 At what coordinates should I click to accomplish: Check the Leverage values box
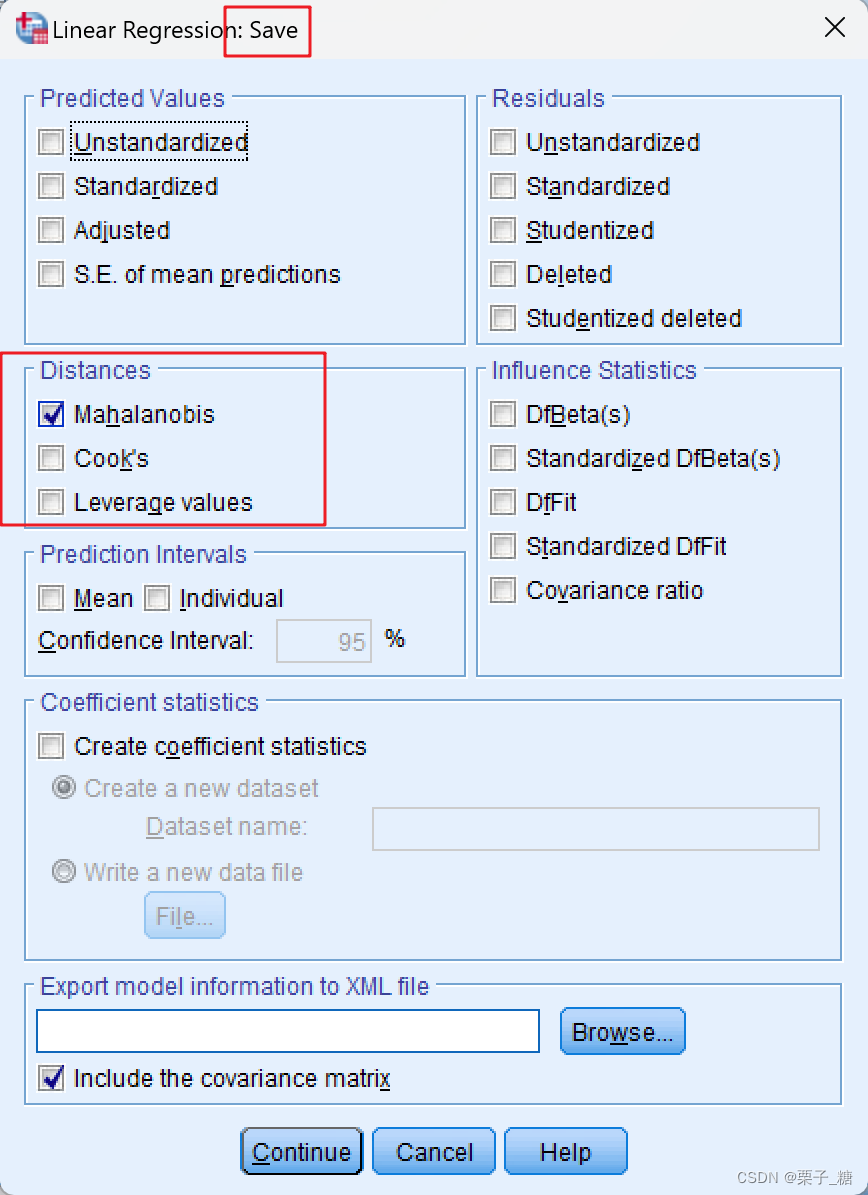tap(51, 502)
